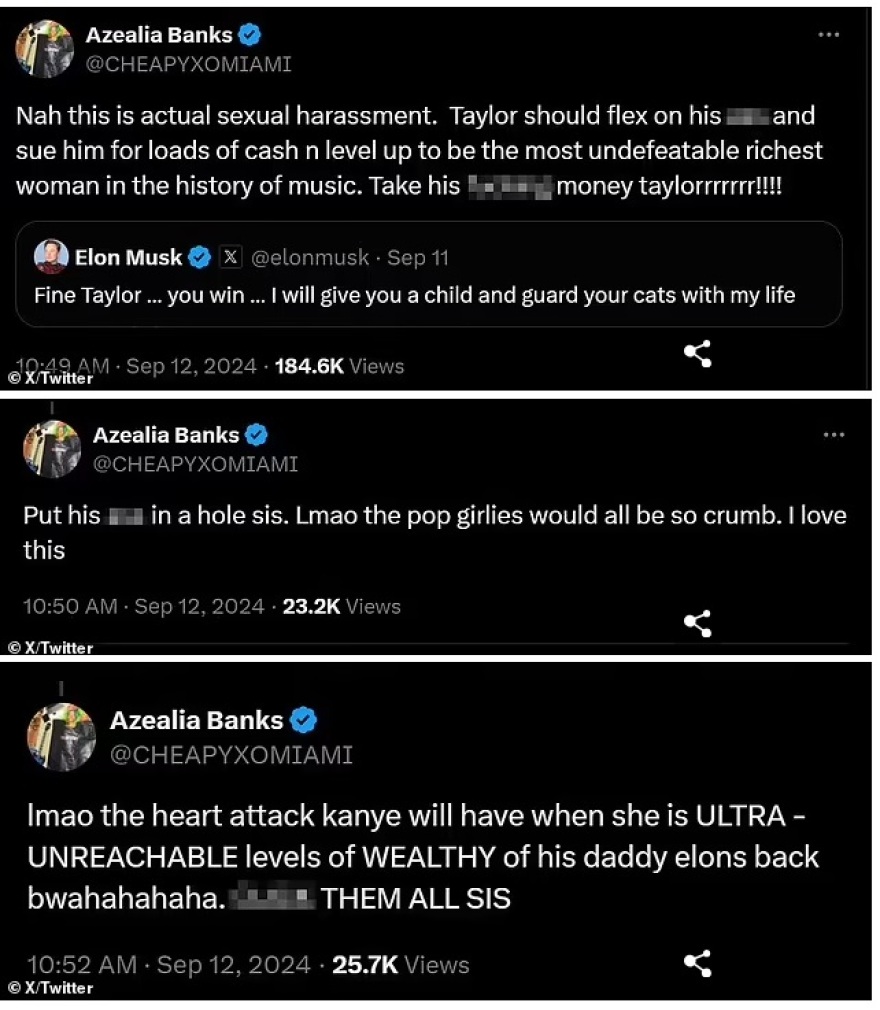
Task: Open the 184.6K Views count
Action: (x=338, y=366)
